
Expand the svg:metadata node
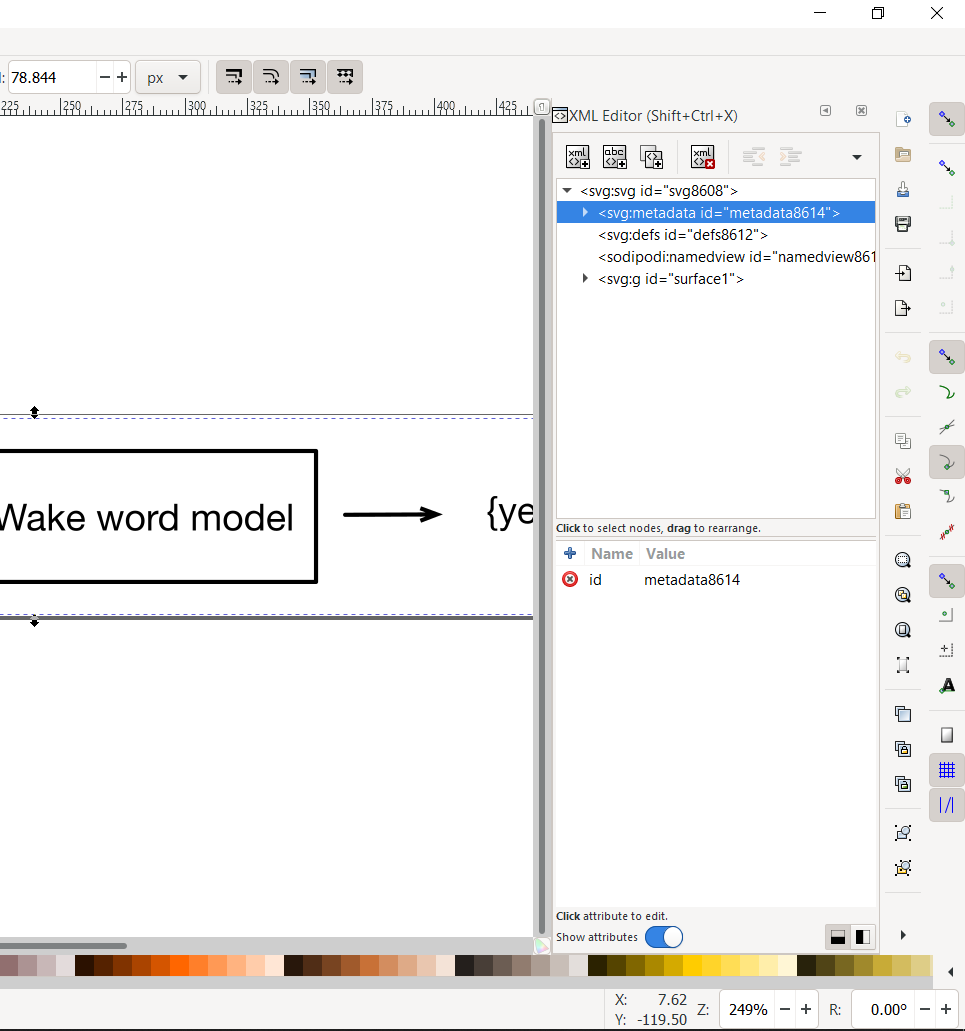[x=585, y=212]
